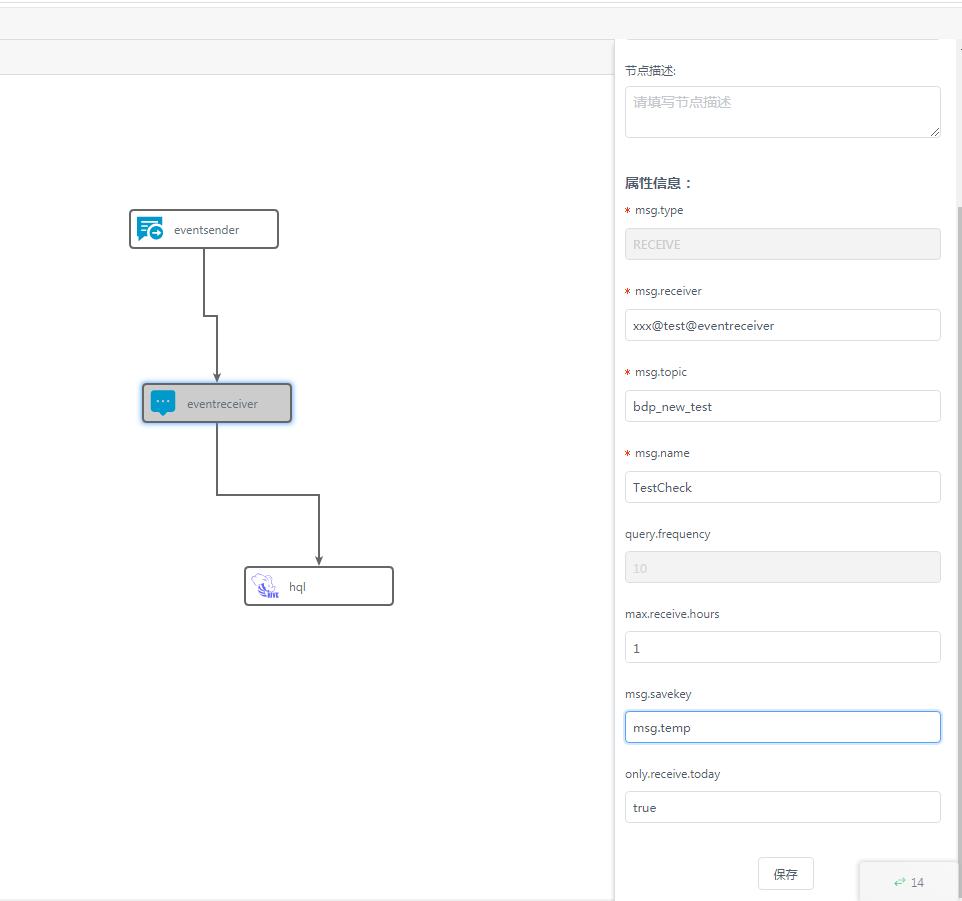Click the connector arrow into hql node

click(319, 530)
